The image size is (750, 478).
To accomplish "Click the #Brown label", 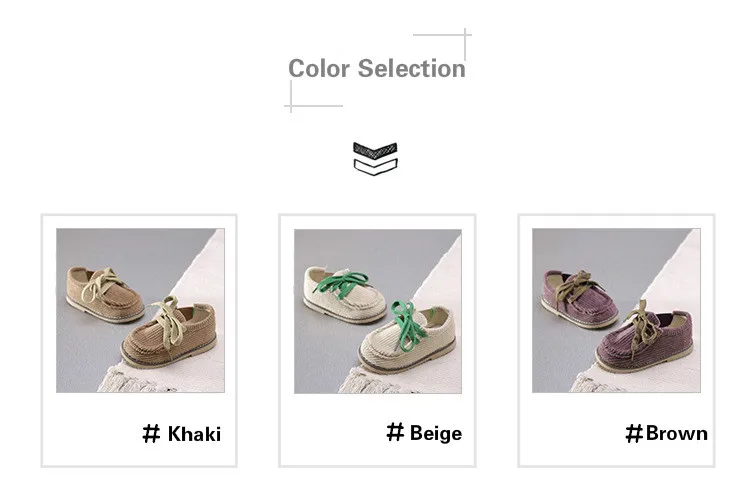I will [666, 434].
